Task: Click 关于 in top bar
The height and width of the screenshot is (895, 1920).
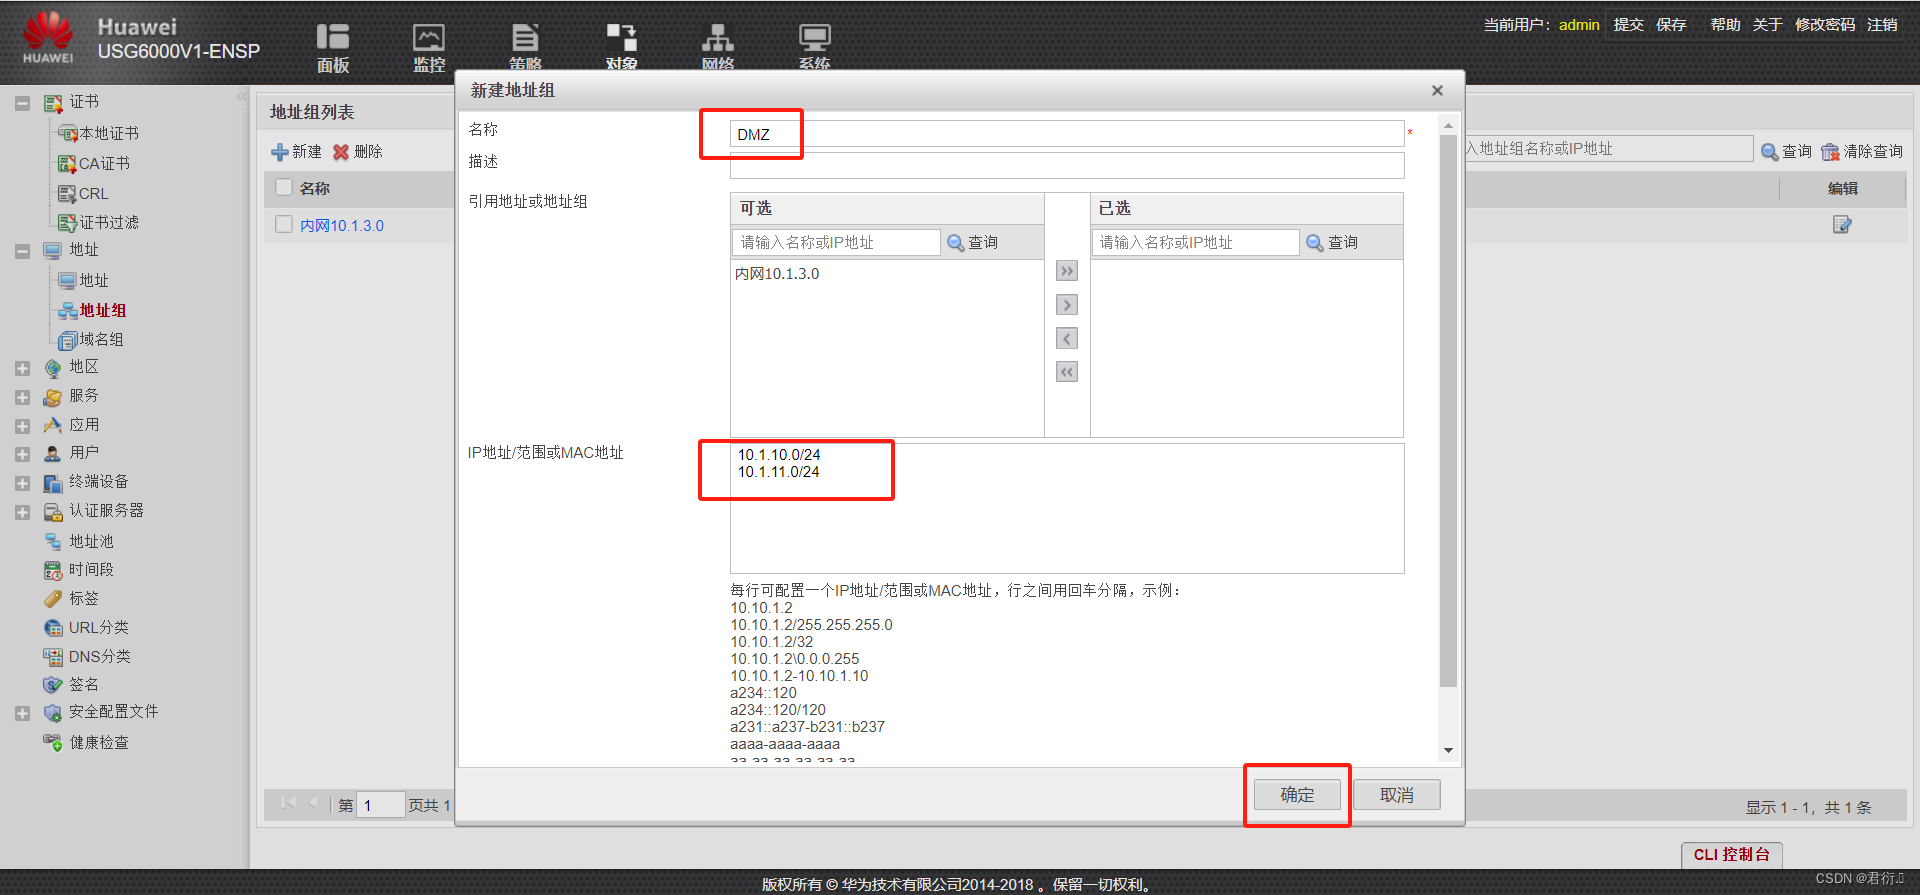Action: click(1767, 24)
